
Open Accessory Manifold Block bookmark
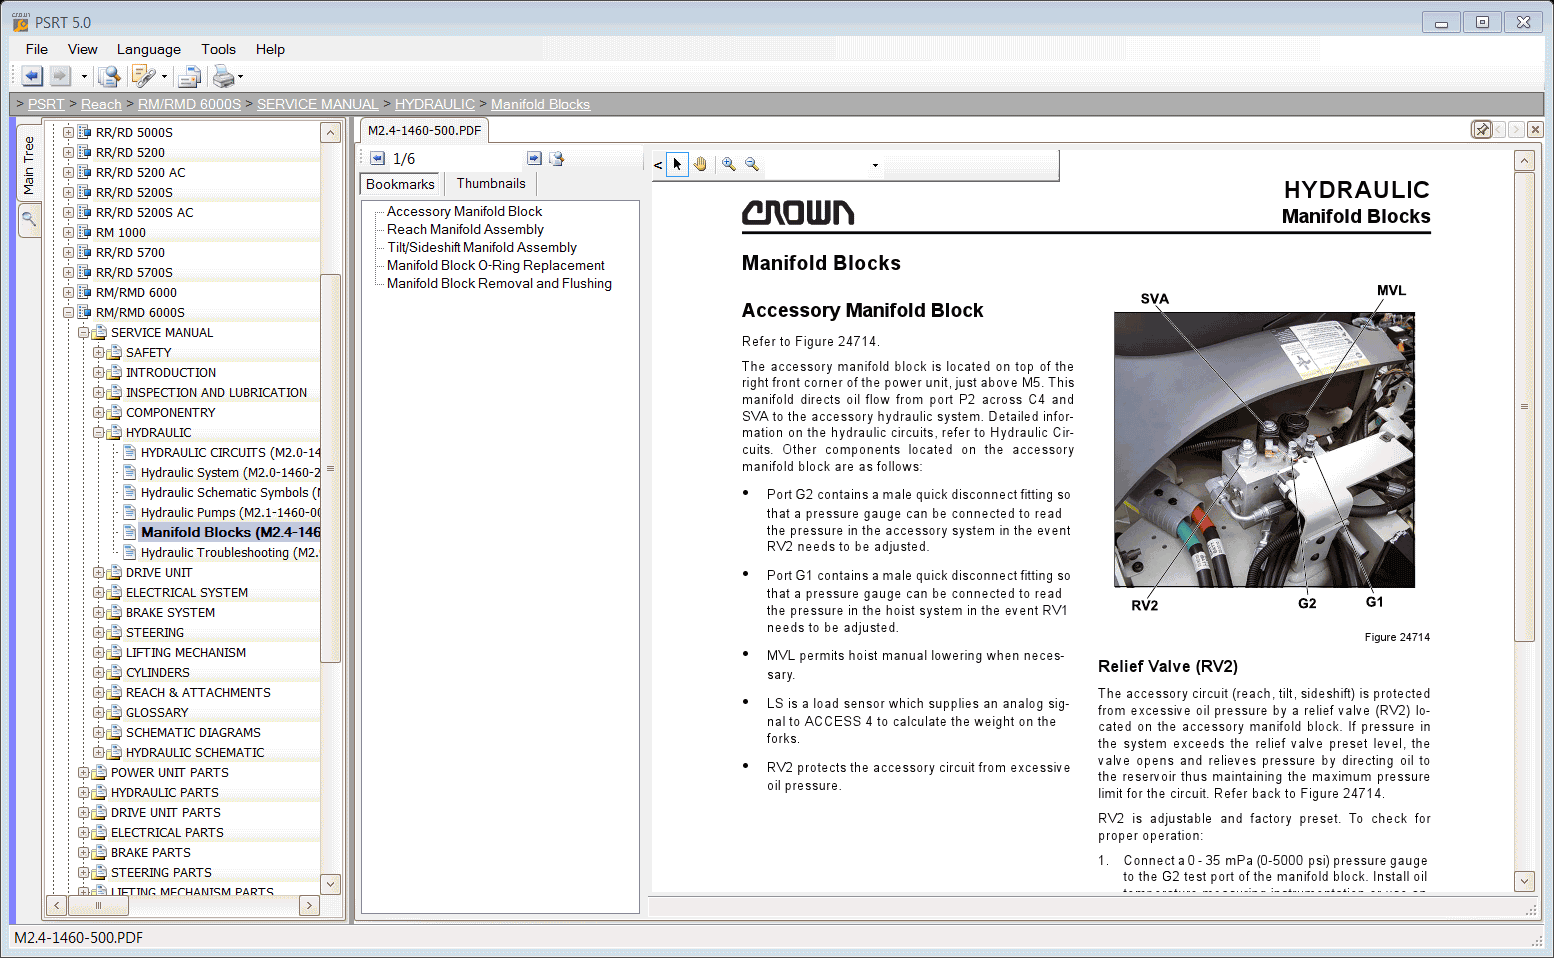(x=464, y=211)
